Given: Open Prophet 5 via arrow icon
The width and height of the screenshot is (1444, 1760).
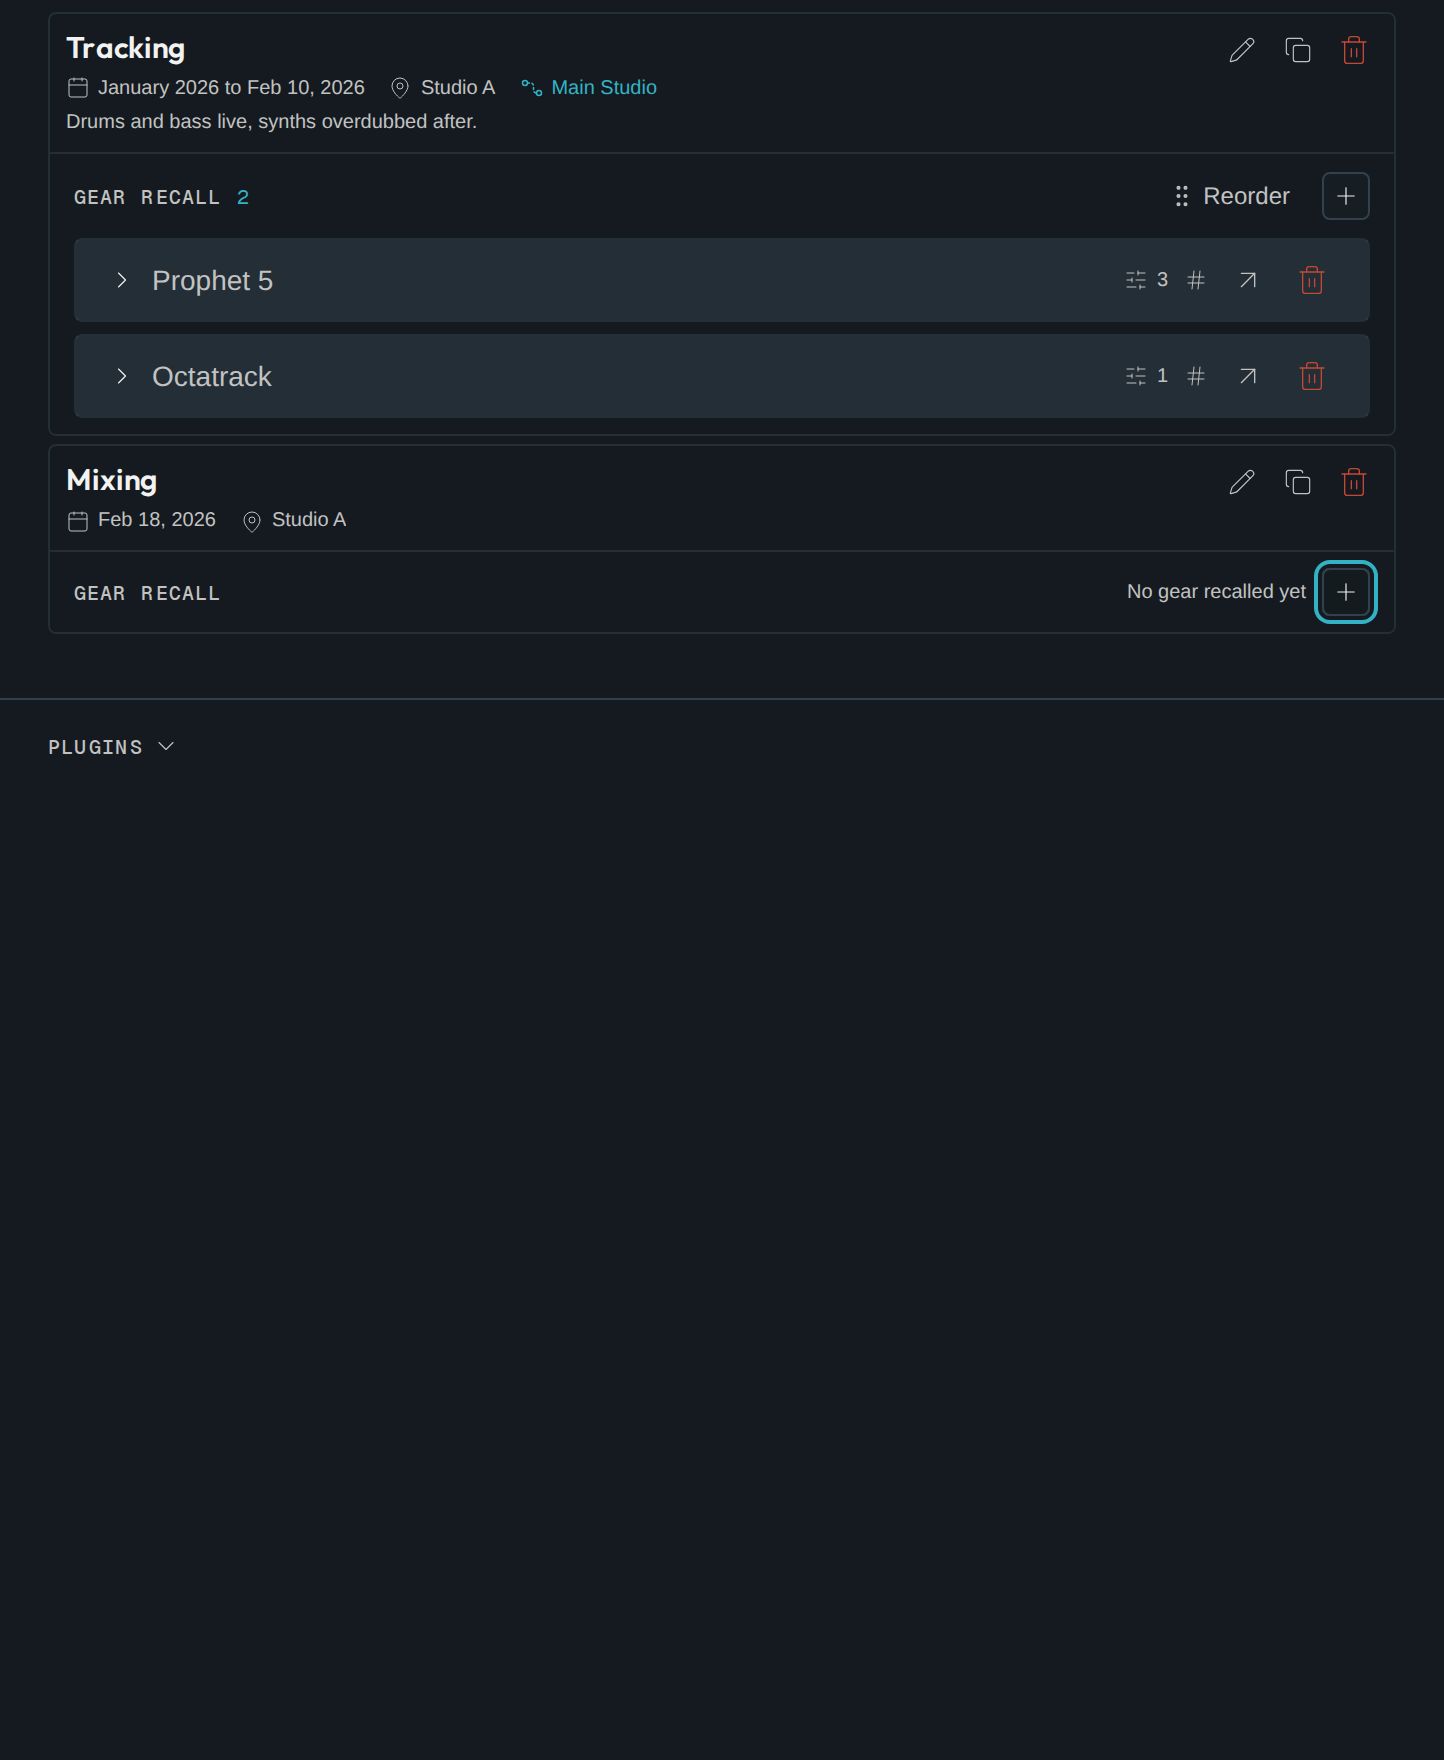Looking at the screenshot, I should 1248,280.
